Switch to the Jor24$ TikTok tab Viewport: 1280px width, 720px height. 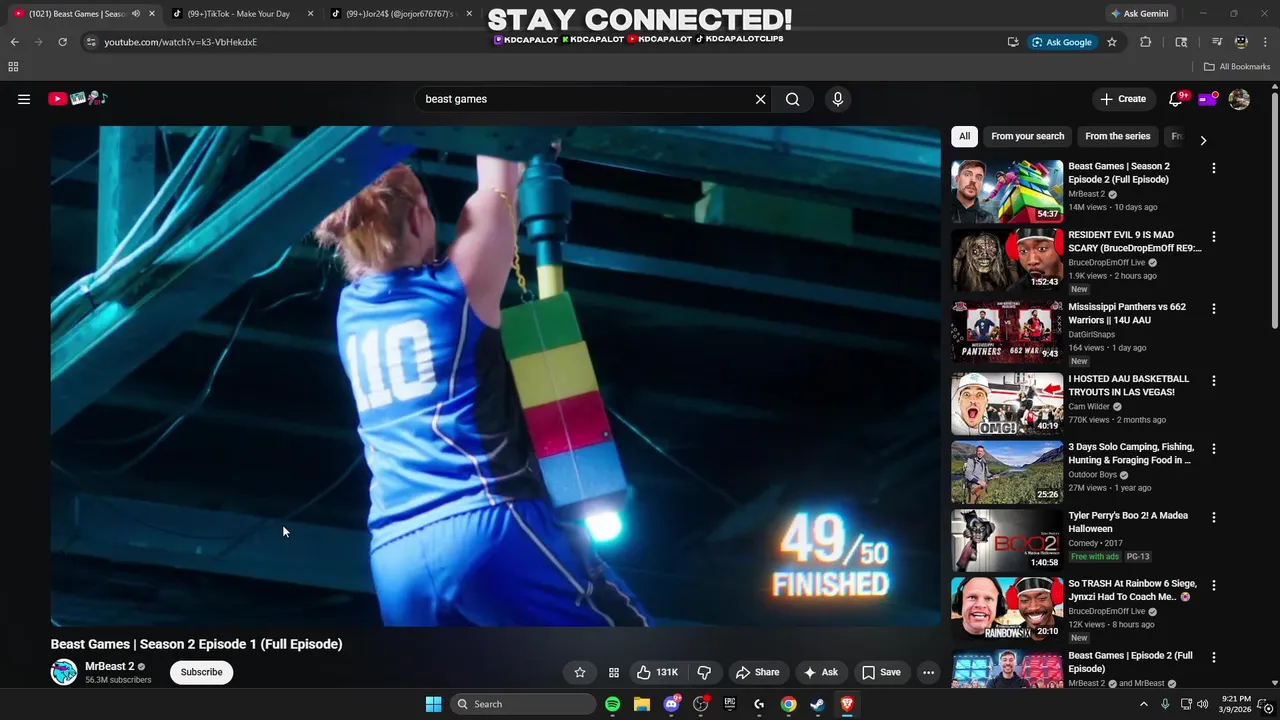(400, 14)
